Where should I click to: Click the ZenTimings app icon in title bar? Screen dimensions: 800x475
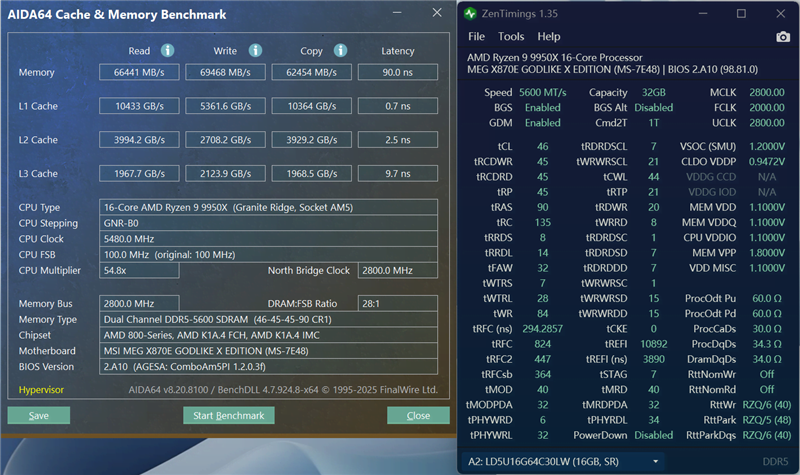point(471,14)
